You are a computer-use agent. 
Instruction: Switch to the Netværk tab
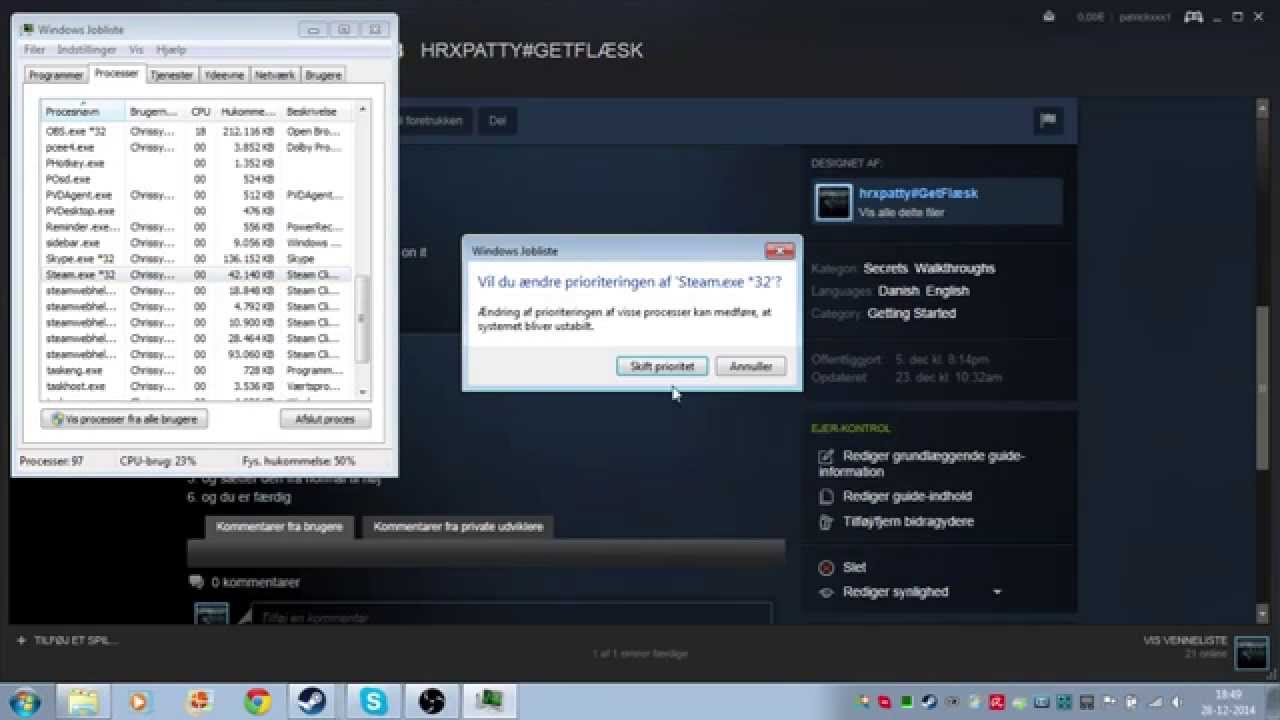pyautogui.click(x=274, y=75)
